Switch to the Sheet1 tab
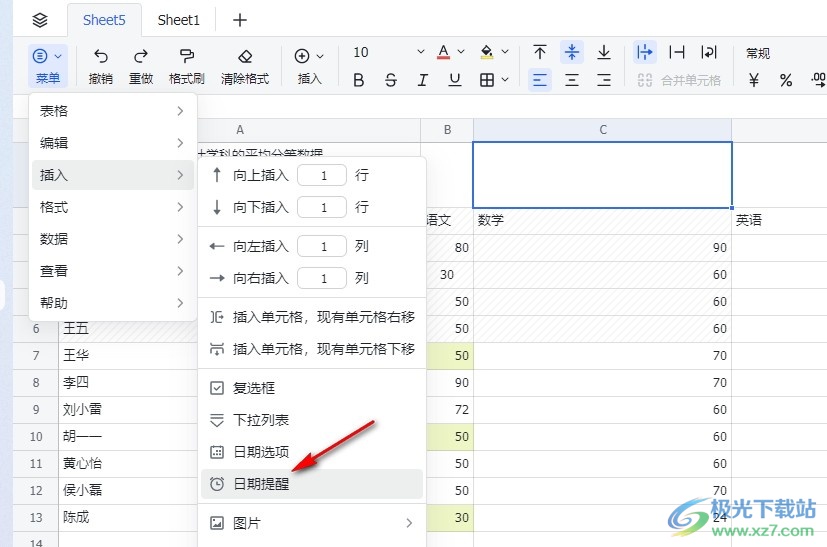This screenshot has height=547, width=827. coord(179,20)
